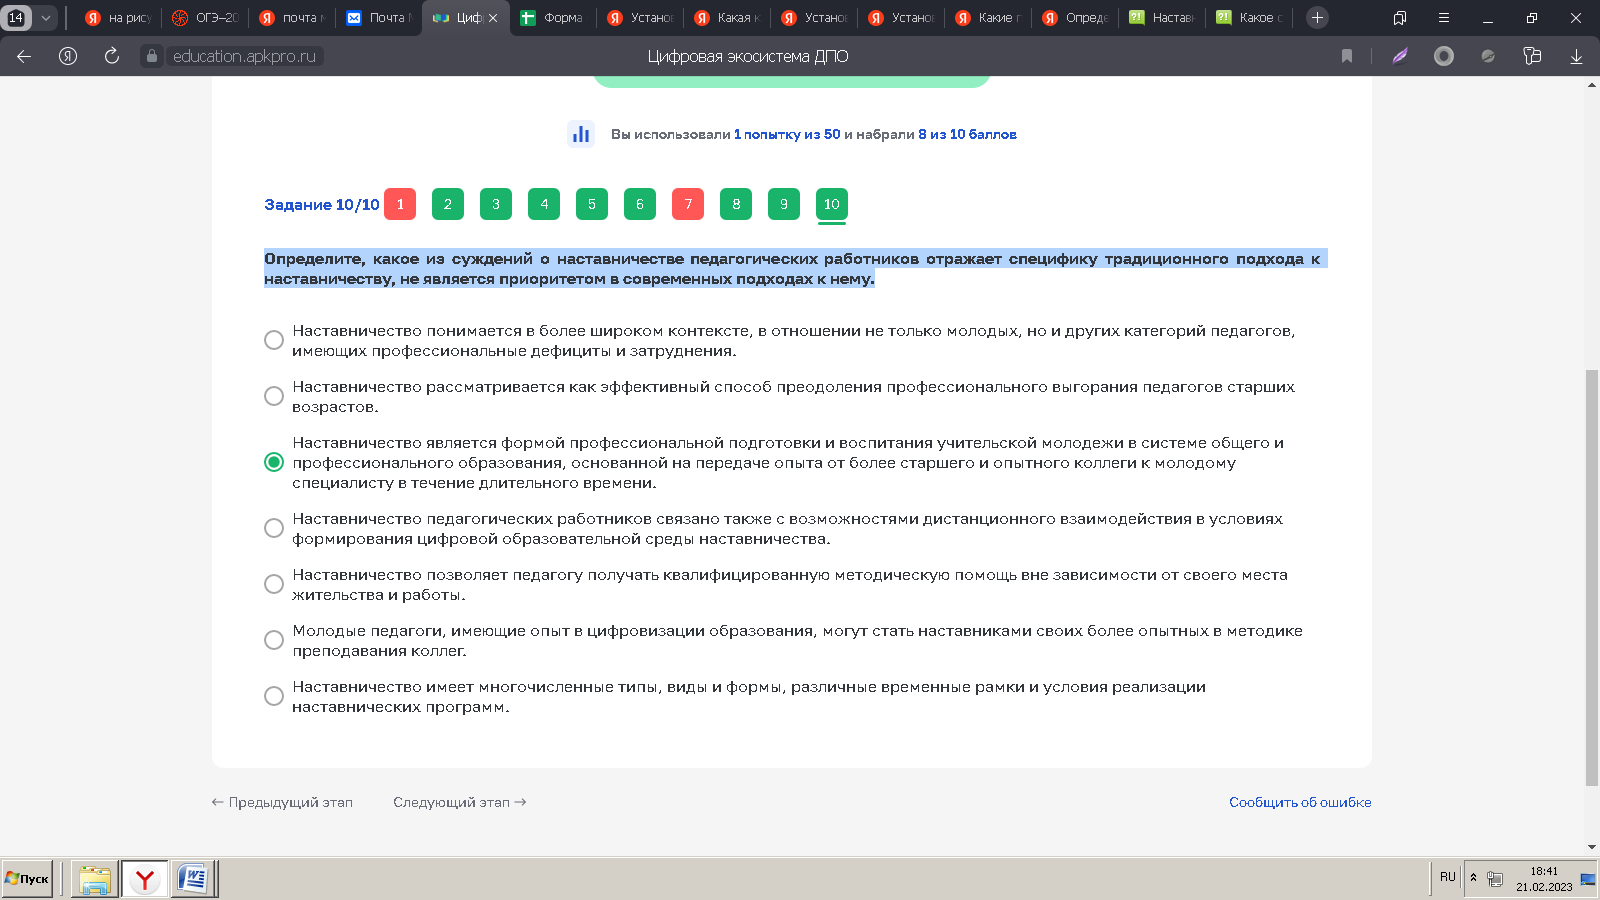This screenshot has height=900, width=1600.
Task: Switch to the ОГЭ-20 browser tab
Action: (207, 17)
